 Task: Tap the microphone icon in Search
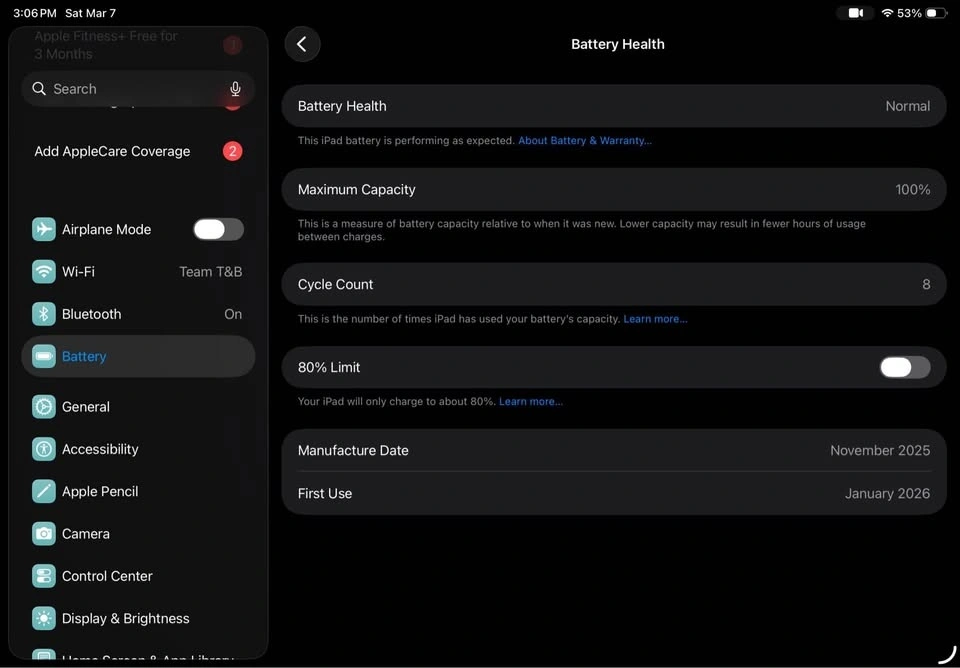coord(235,89)
